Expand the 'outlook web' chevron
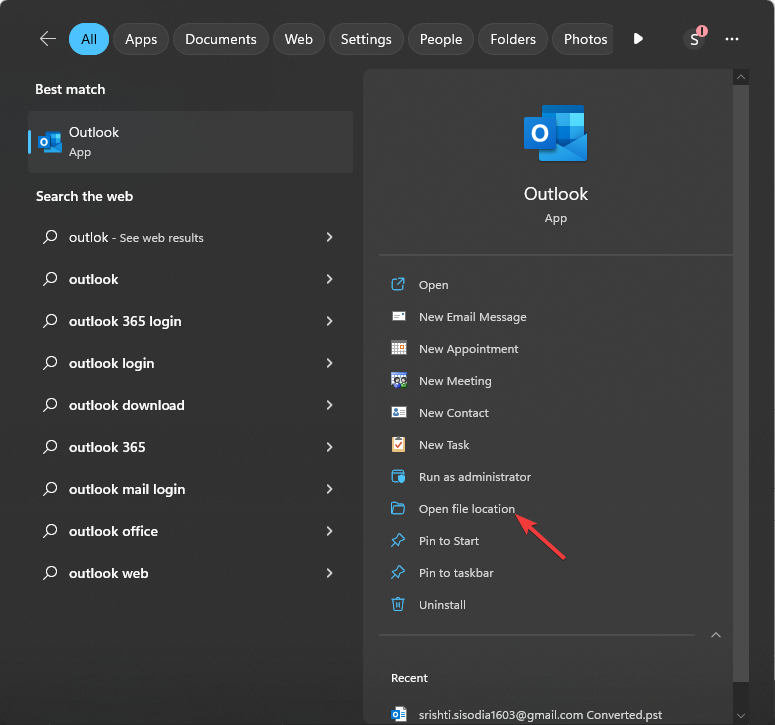The width and height of the screenshot is (775, 725). (329, 573)
